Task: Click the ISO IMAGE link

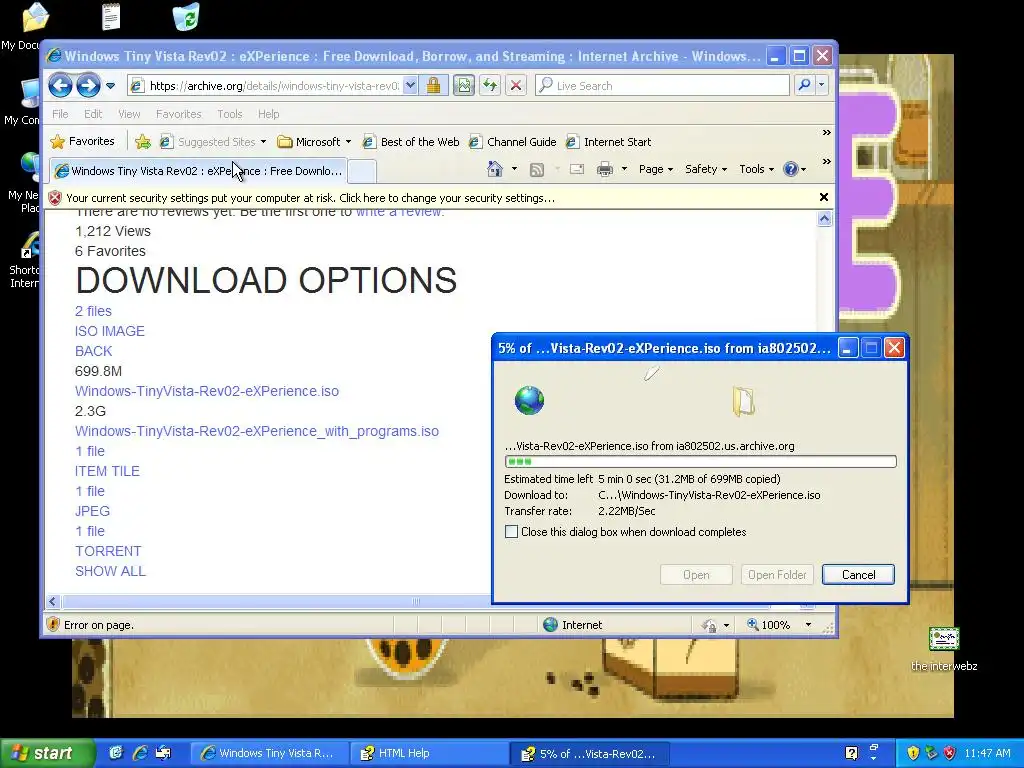Action: pyautogui.click(x=110, y=331)
